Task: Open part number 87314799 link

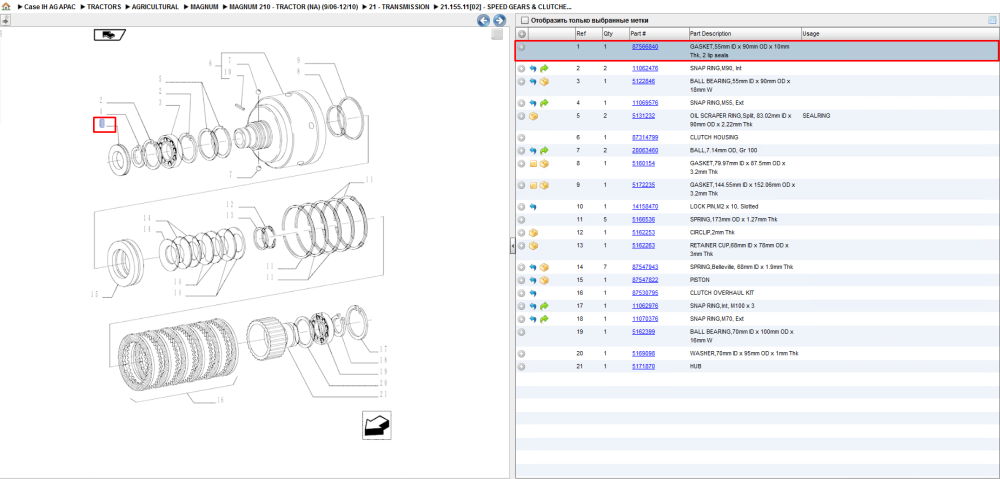Action: coord(645,137)
